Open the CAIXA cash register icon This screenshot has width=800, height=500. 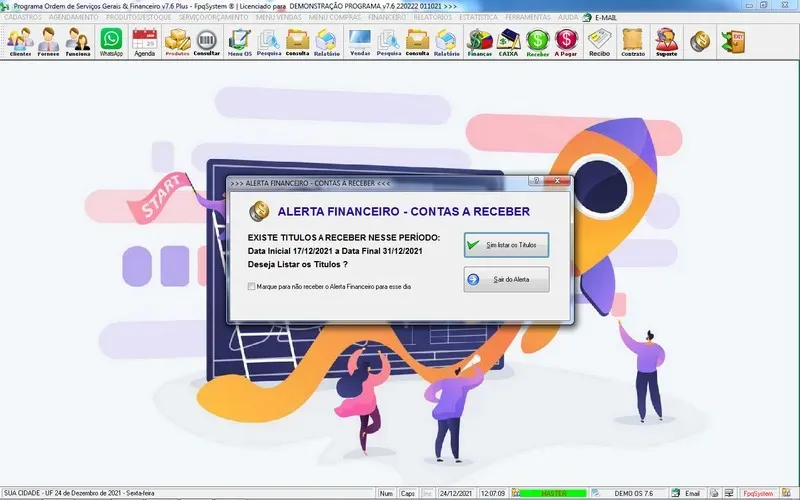pos(508,41)
